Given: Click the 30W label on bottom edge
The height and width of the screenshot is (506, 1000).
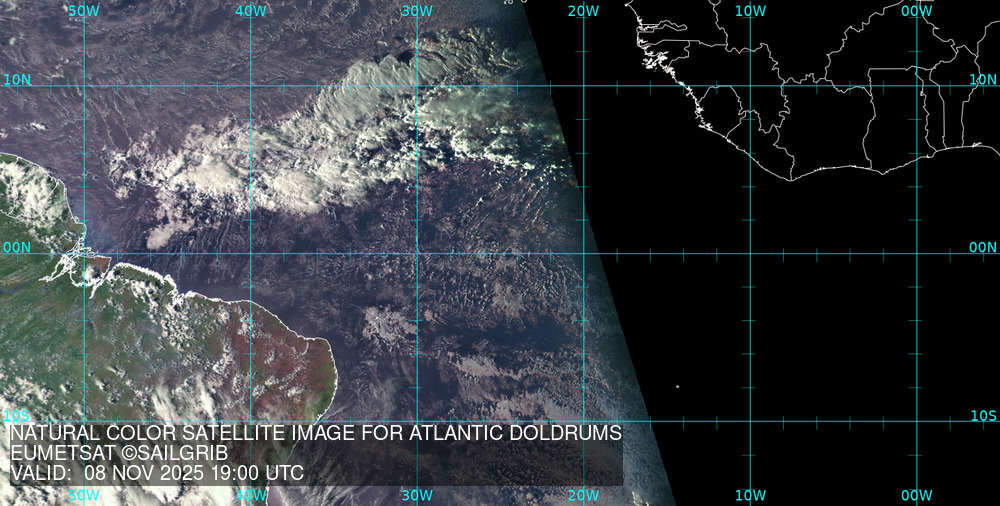Looking at the screenshot, I should [417, 495].
